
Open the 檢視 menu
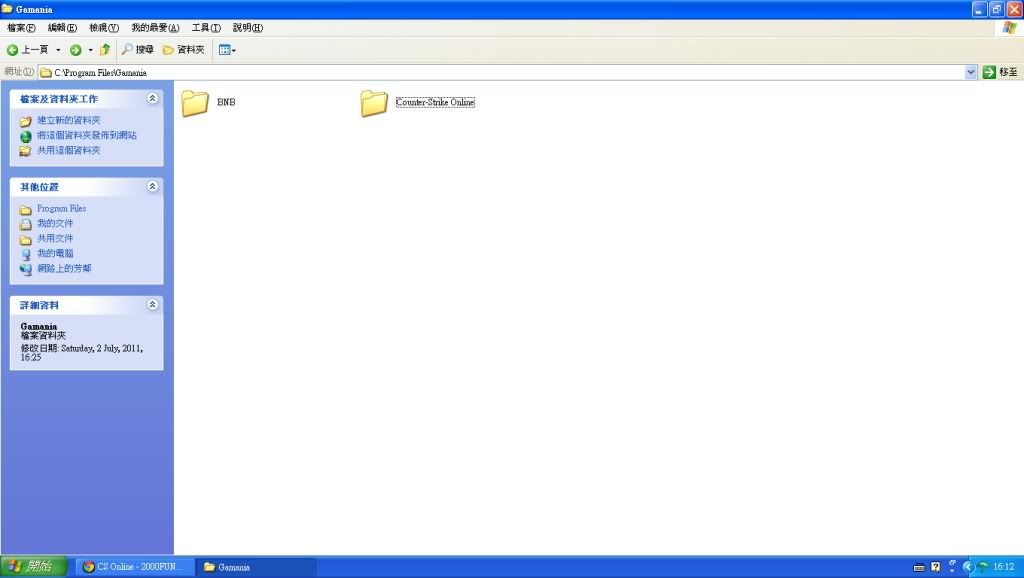104,27
